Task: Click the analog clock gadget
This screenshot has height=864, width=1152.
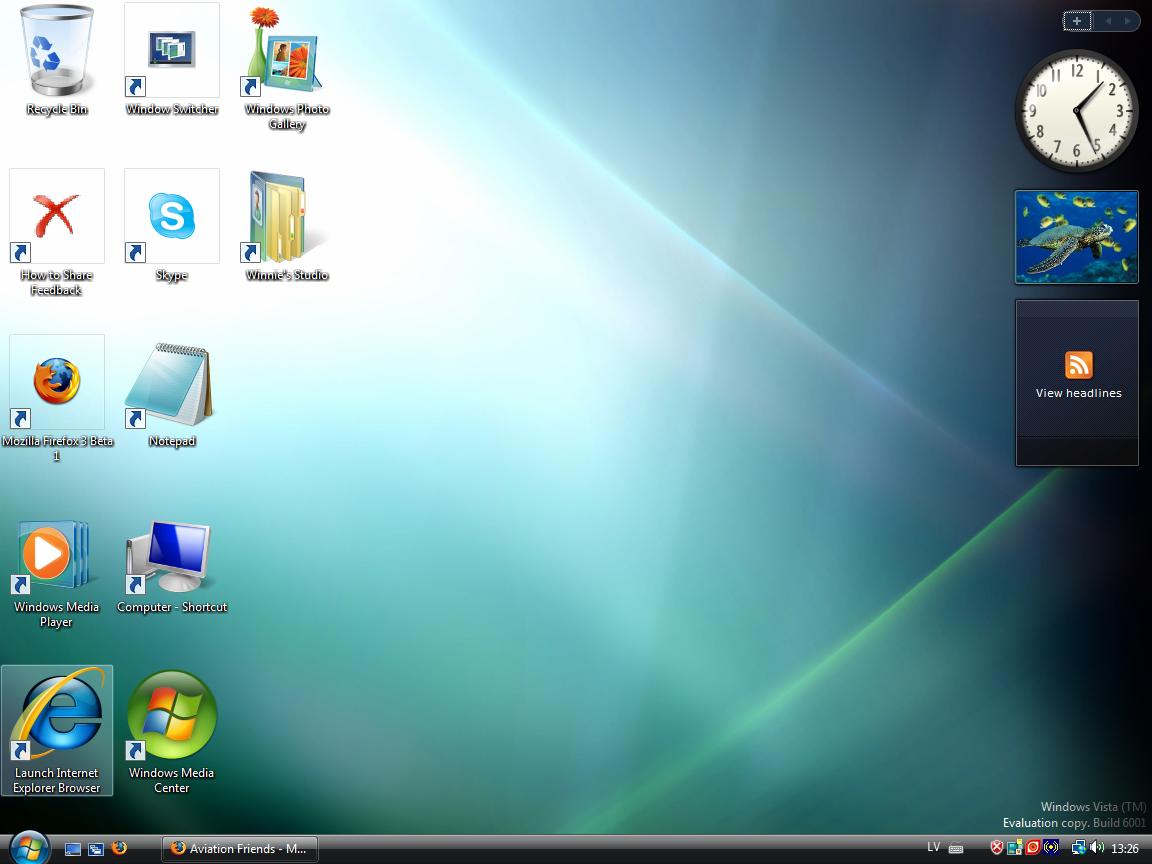Action: pos(1076,111)
